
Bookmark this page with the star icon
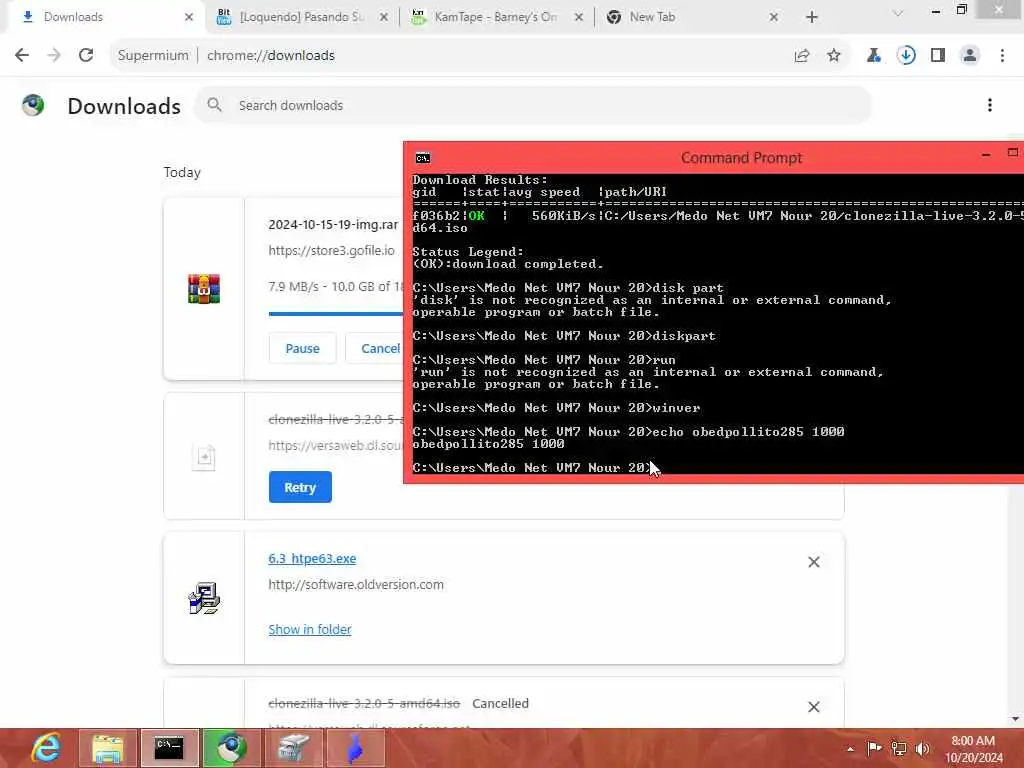[x=834, y=56]
